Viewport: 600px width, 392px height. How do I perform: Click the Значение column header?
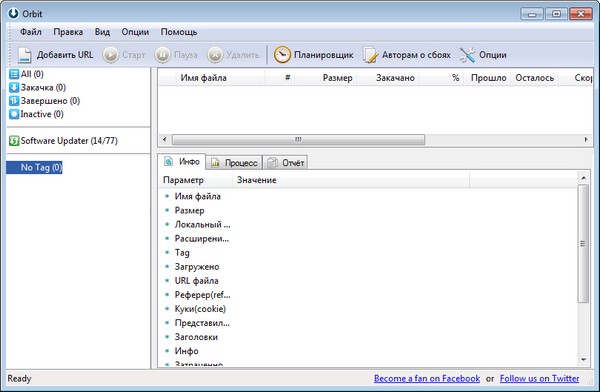tap(351, 180)
